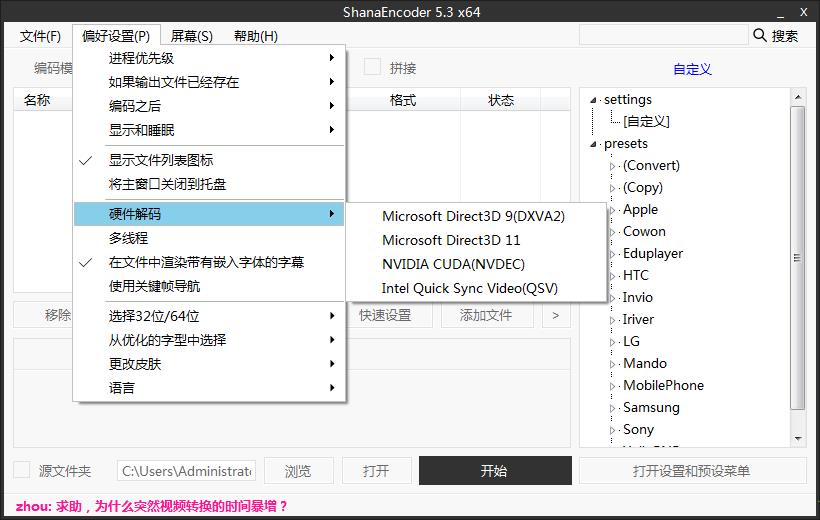820x520 pixels.
Task: Open the 从优化的字型中选择 submenu
Action: pos(209,340)
